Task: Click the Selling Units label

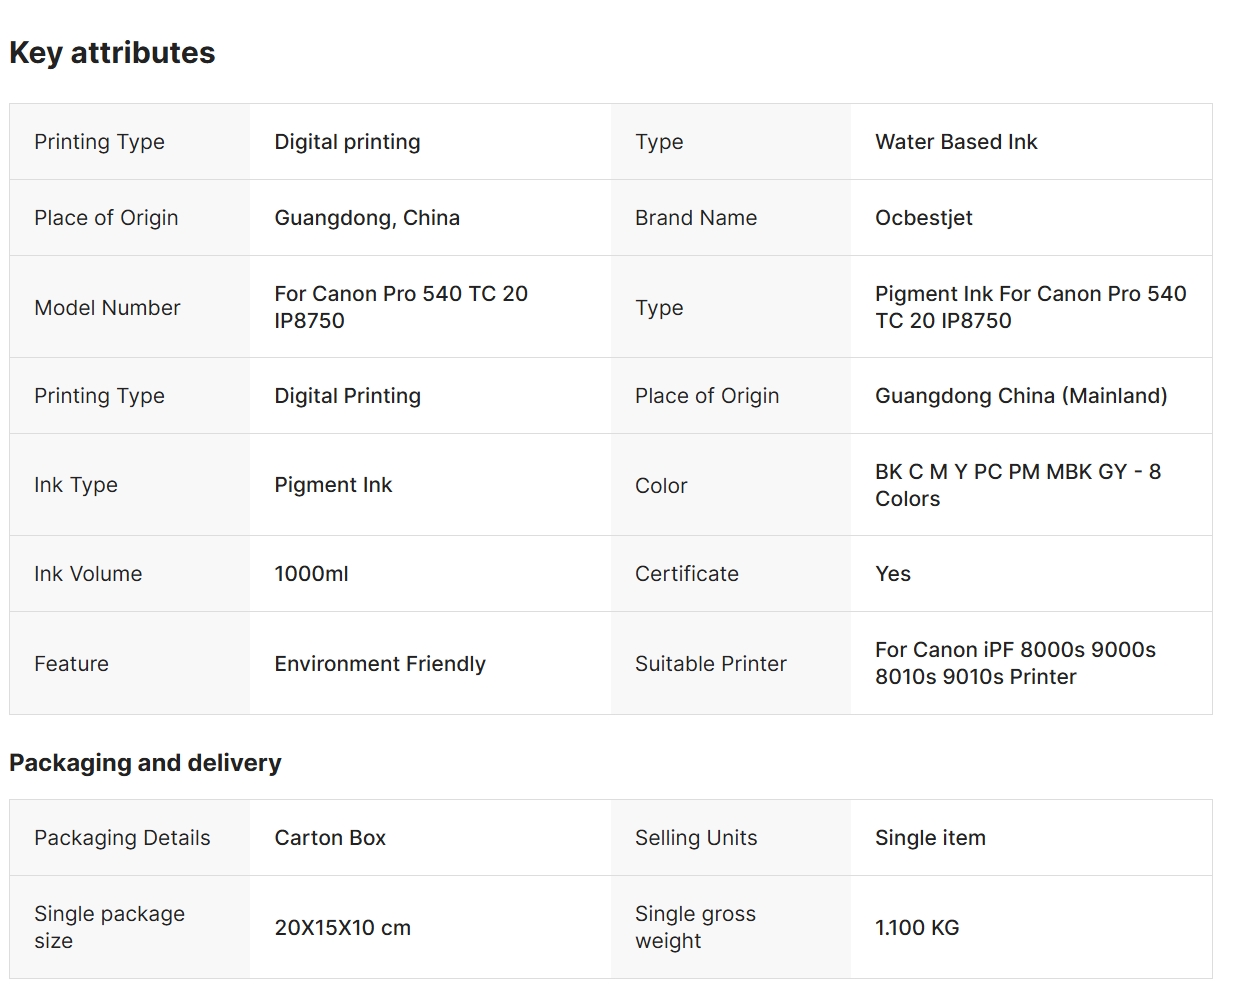Action: (x=696, y=838)
